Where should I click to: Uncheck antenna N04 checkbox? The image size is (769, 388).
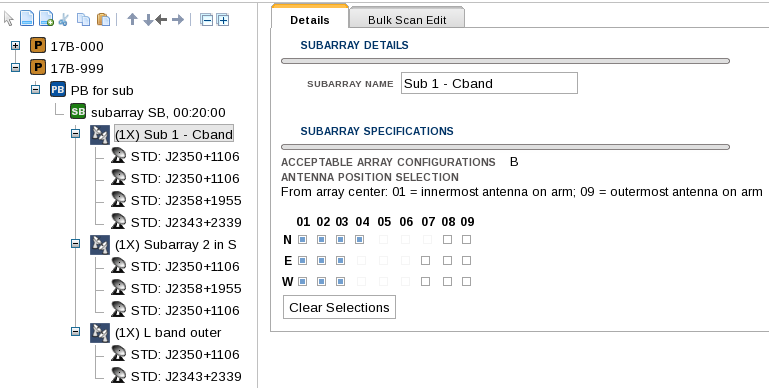(x=359, y=240)
